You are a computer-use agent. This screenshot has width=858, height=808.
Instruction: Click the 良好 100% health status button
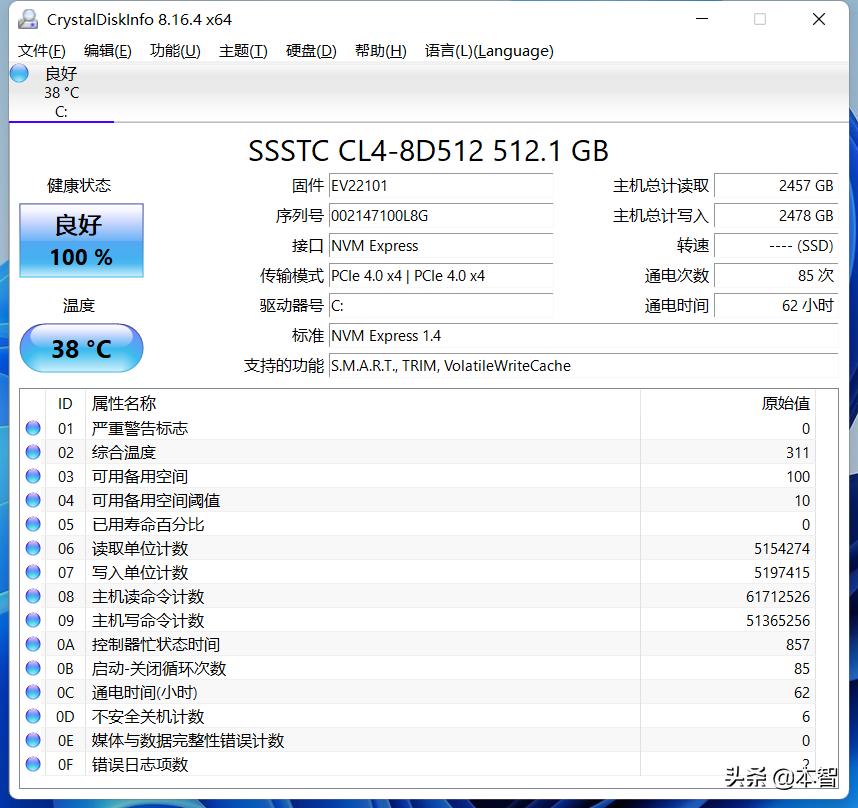pos(81,240)
